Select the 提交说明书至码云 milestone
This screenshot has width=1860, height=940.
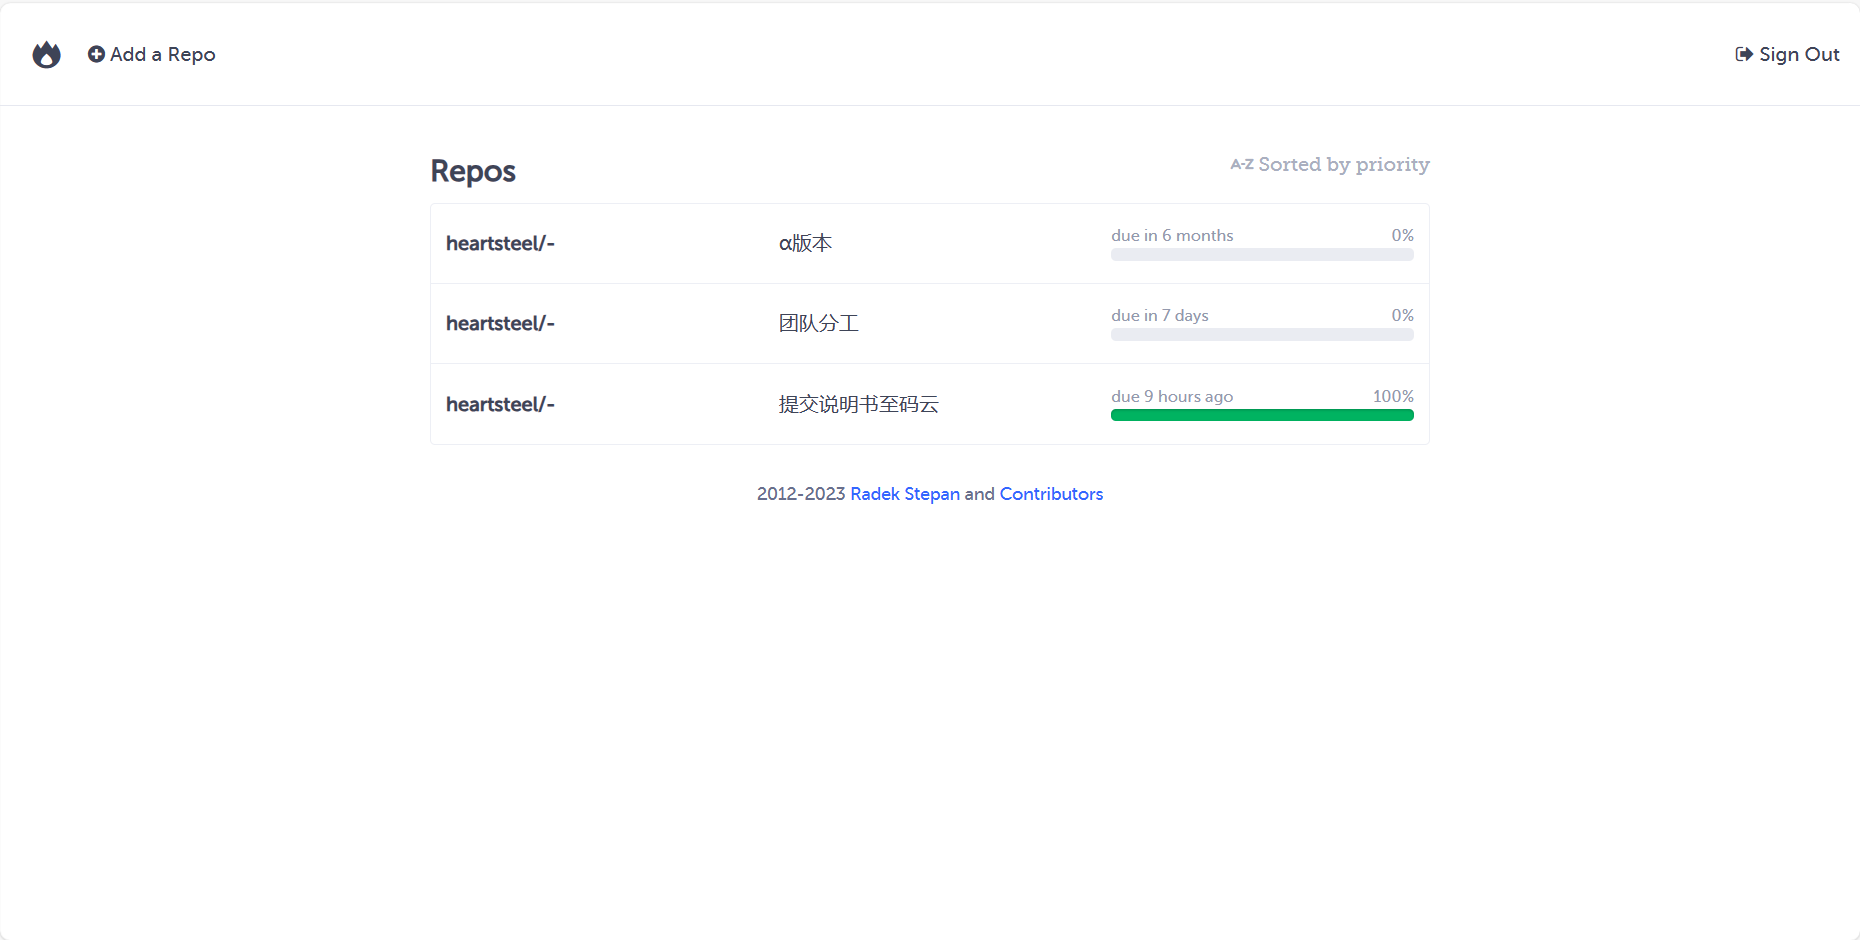pos(859,404)
